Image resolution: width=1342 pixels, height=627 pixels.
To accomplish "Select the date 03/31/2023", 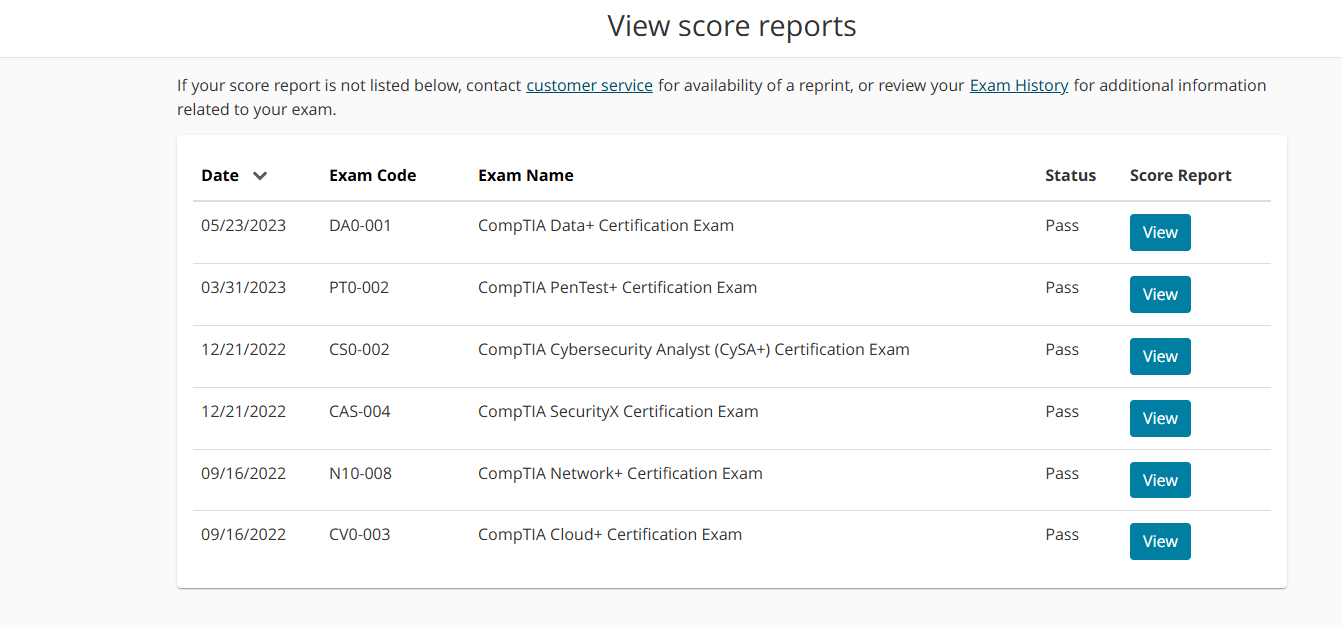I will [243, 288].
